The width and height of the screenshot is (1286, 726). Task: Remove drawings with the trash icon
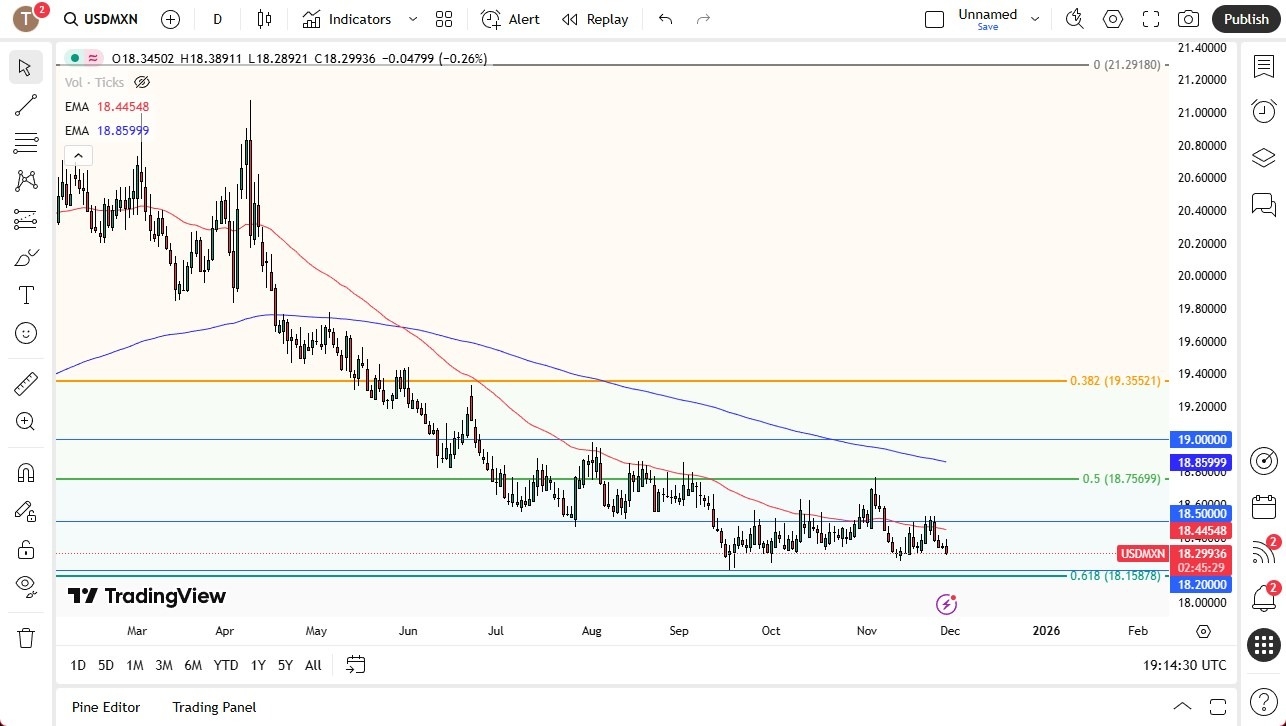26,637
